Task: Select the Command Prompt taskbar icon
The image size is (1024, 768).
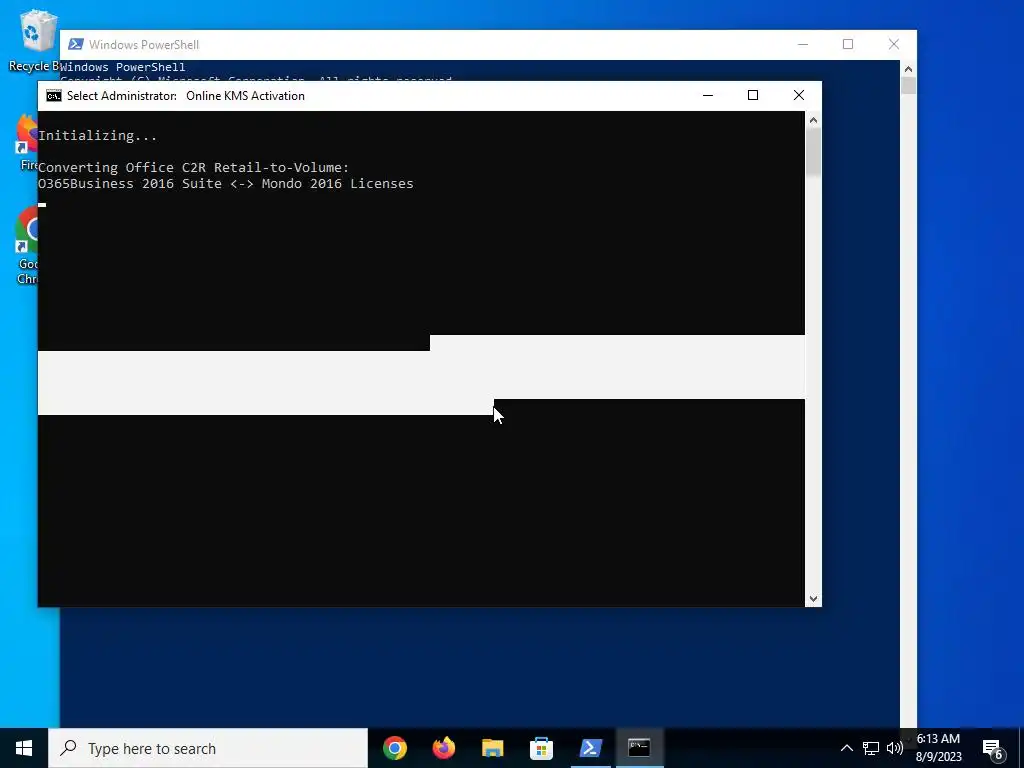Action: [639, 748]
